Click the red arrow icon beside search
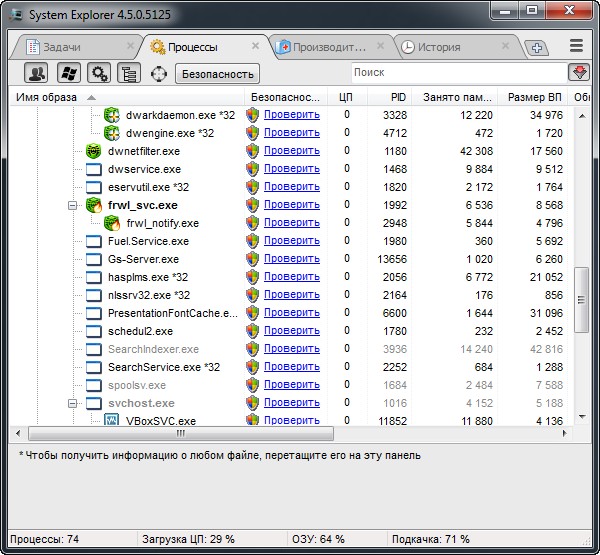The width and height of the screenshot is (600, 555). pos(578,73)
